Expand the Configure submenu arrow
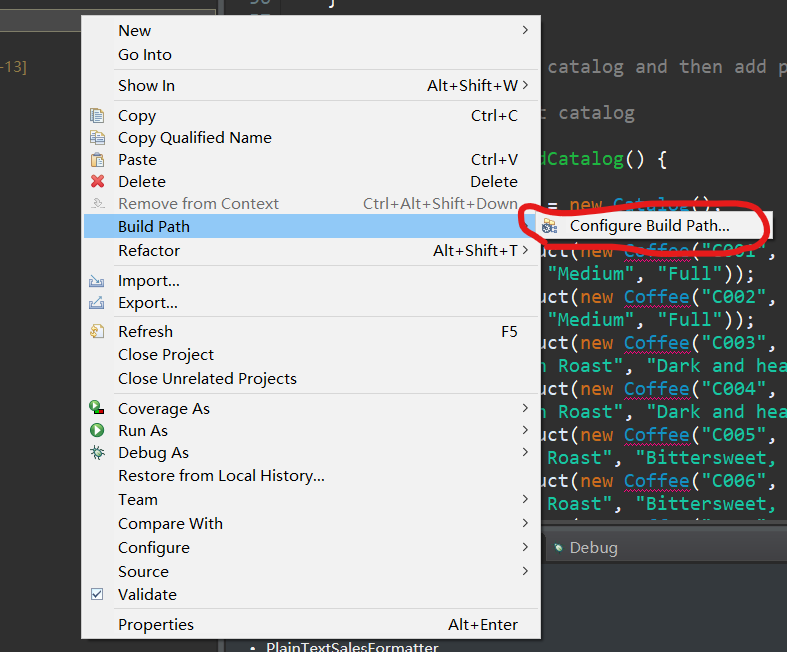Screen dimensions: 787x652 coord(525,547)
